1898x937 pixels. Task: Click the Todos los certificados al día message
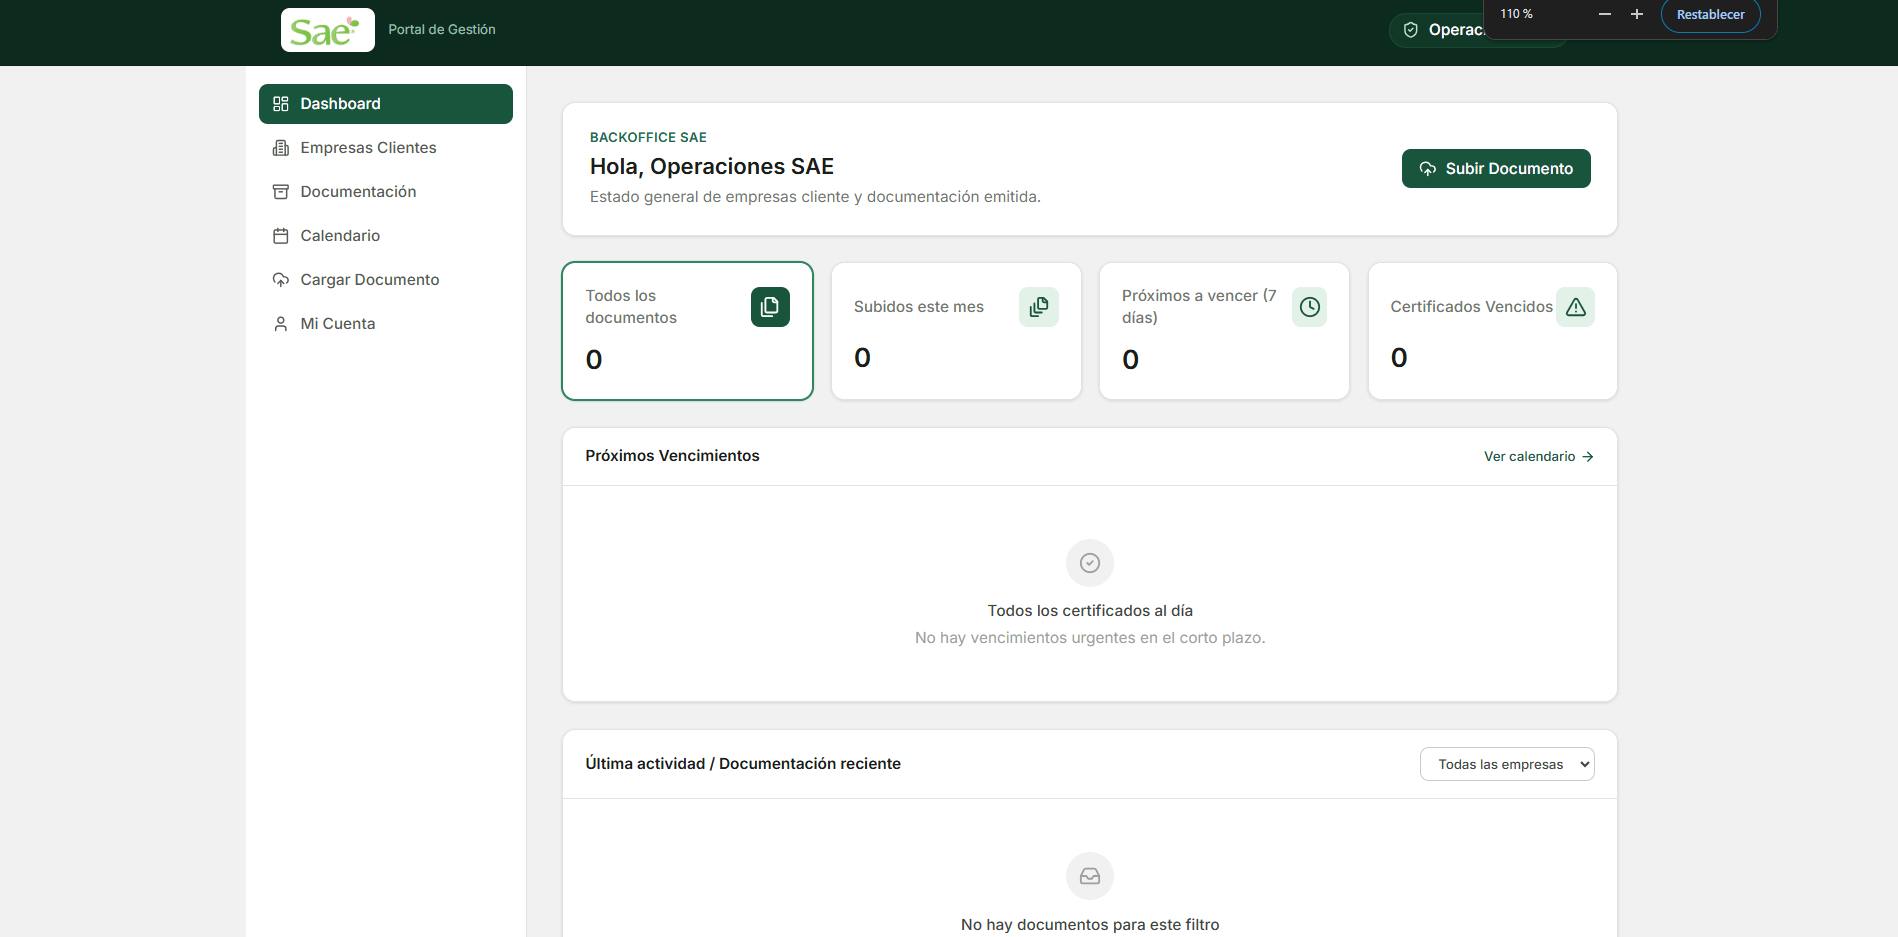[1090, 611]
